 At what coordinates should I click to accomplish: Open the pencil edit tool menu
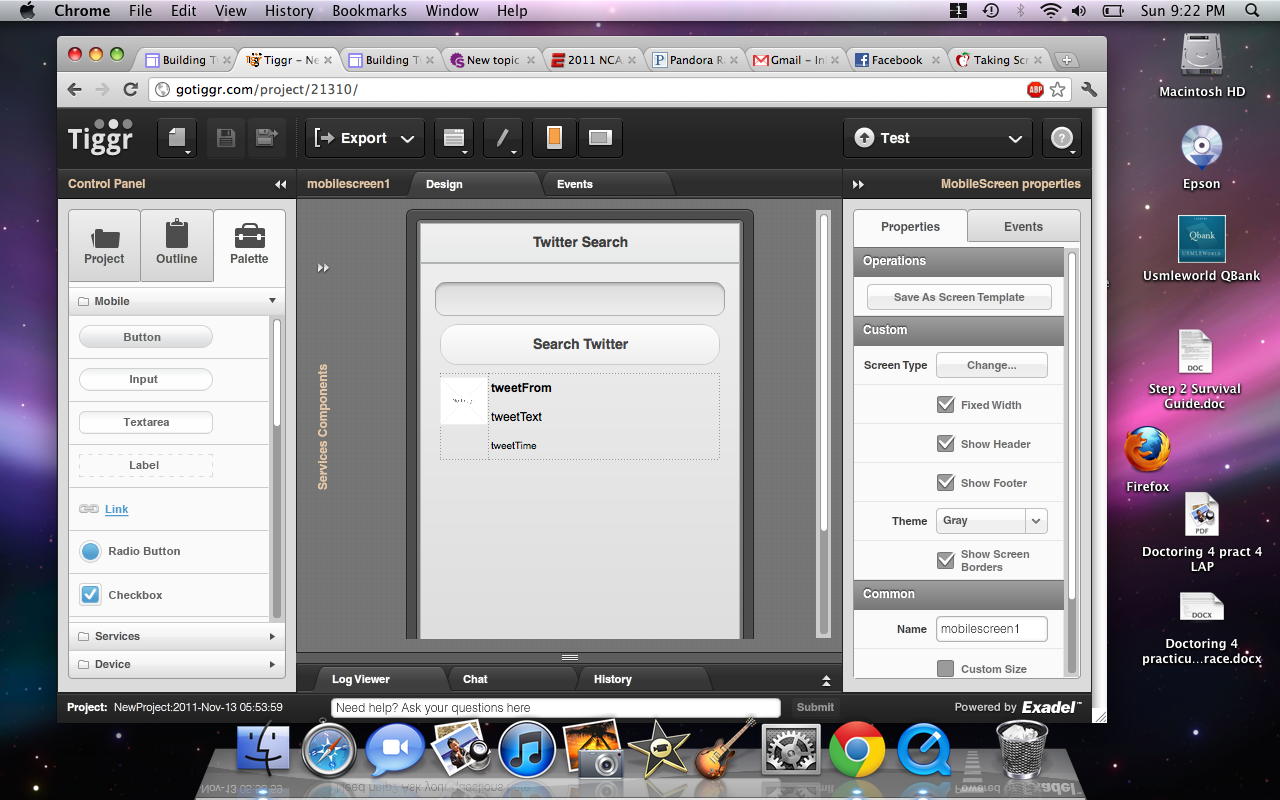click(503, 138)
